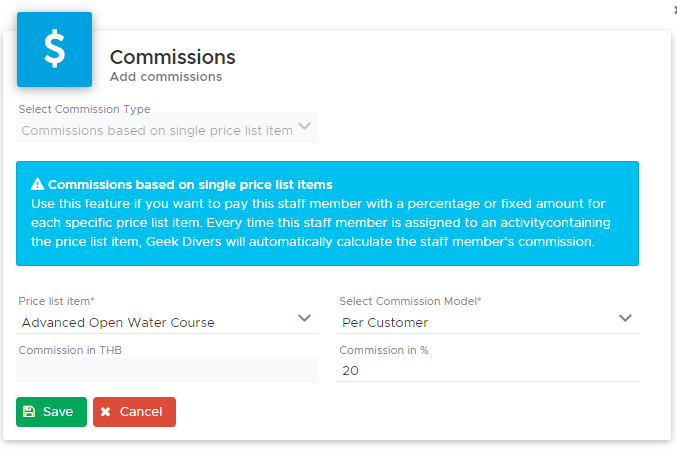Open the Commissions based on single price list item dropdown
The height and width of the screenshot is (449, 677).
[x=167, y=130]
